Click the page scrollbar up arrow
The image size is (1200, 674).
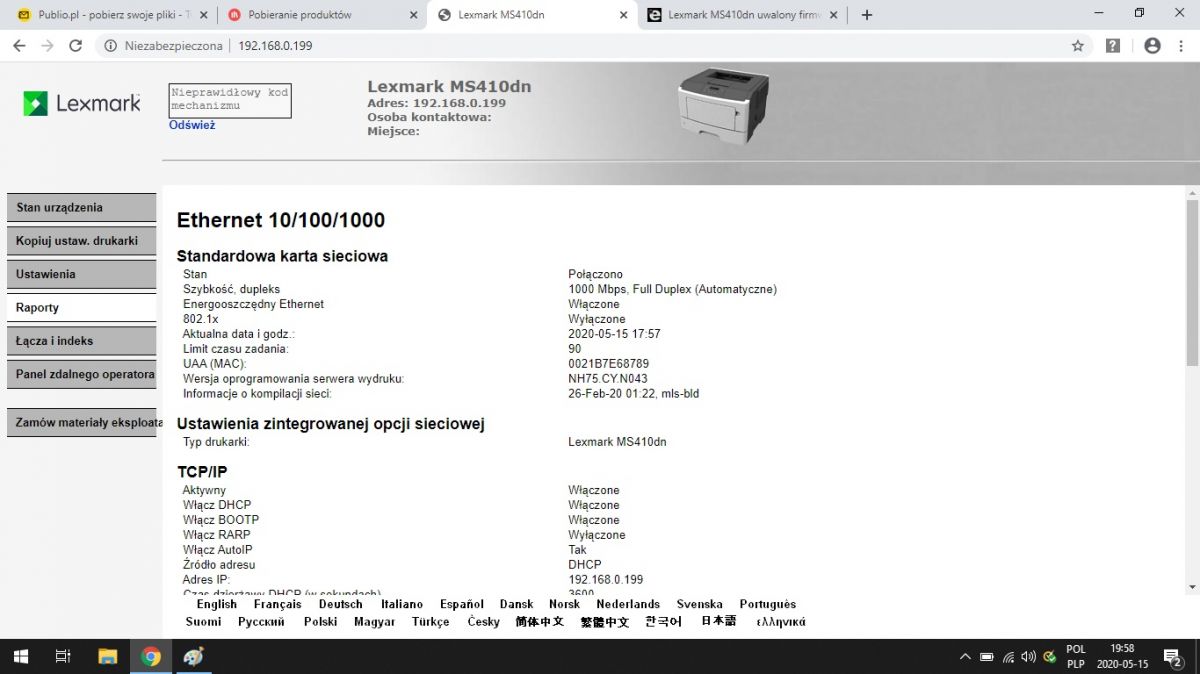1192,192
